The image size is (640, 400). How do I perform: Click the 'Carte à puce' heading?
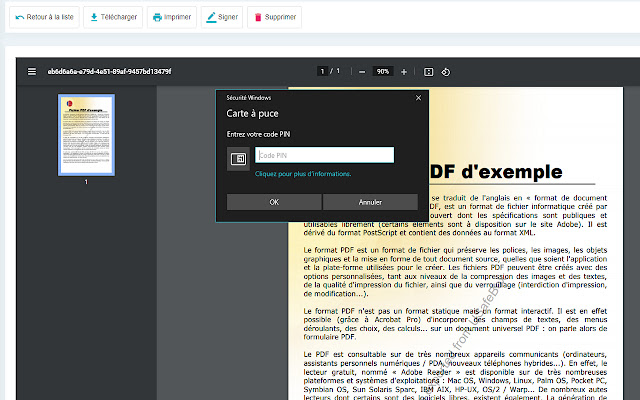(252, 113)
